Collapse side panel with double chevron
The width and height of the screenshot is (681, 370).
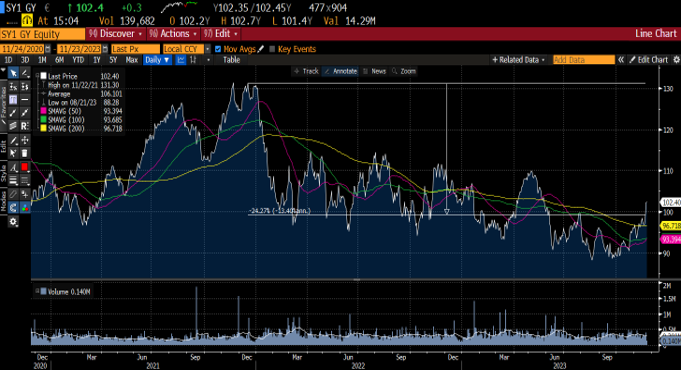[x=621, y=60]
